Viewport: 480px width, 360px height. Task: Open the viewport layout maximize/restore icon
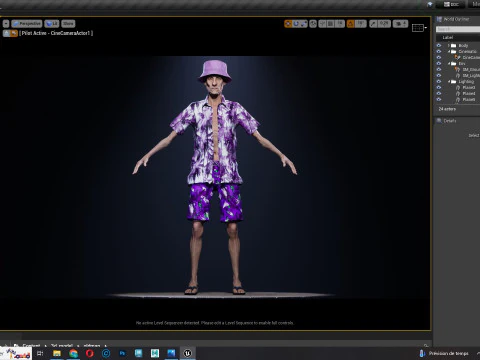click(x=419, y=28)
